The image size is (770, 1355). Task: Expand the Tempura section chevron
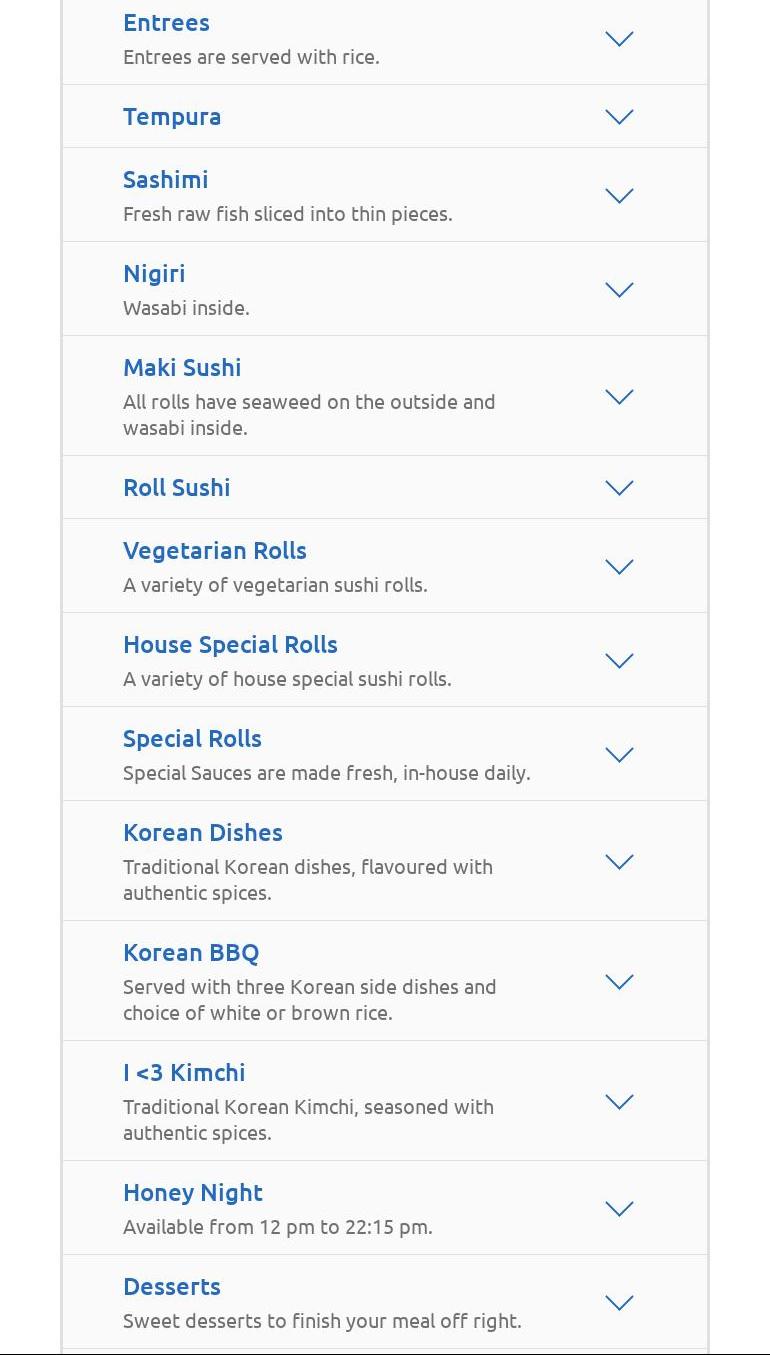click(620, 117)
